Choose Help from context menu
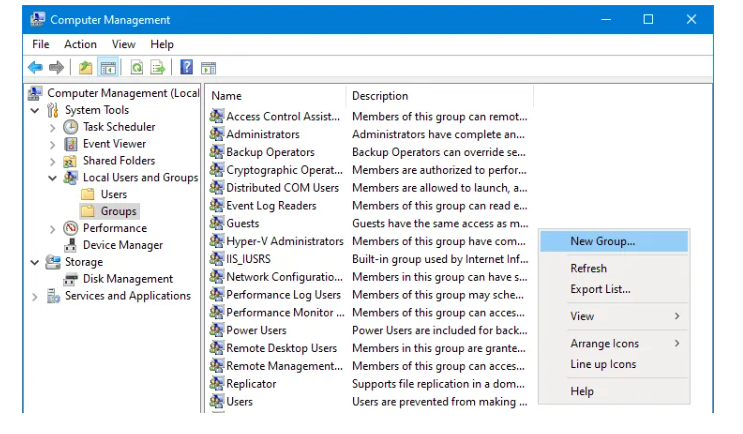Image resolution: width=743 pixels, height=434 pixels. pos(614,391)
